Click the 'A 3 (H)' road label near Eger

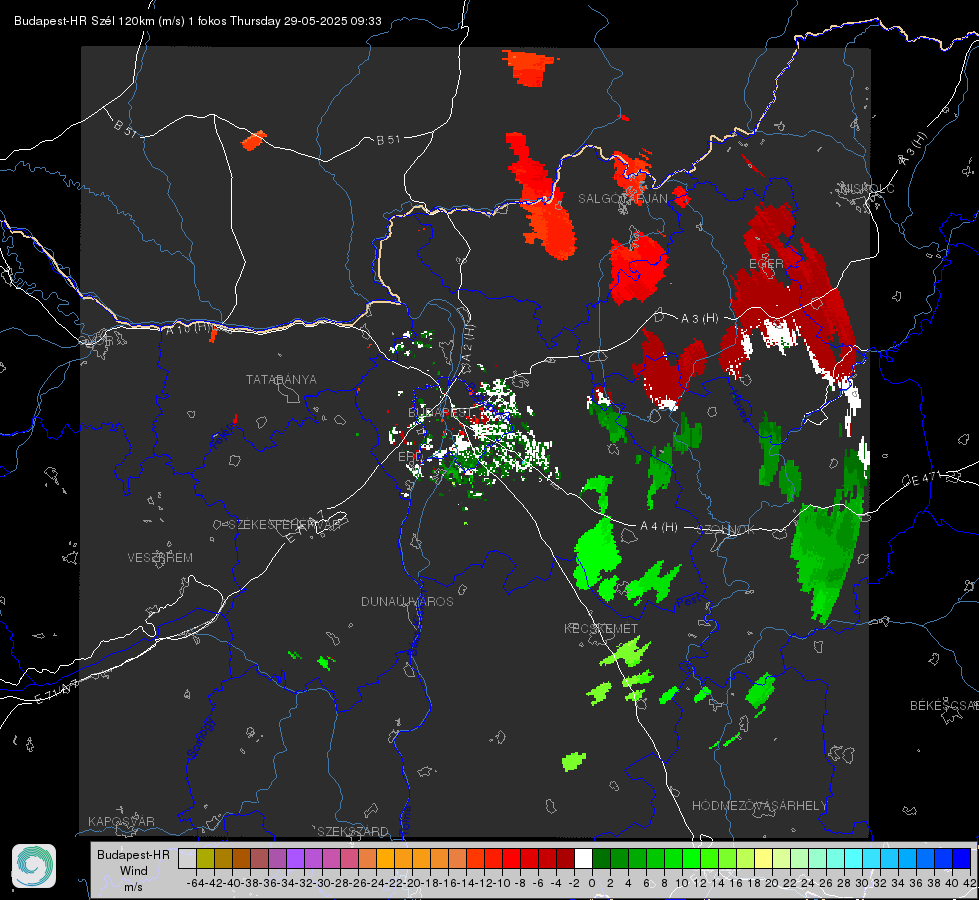pos(699,319)
